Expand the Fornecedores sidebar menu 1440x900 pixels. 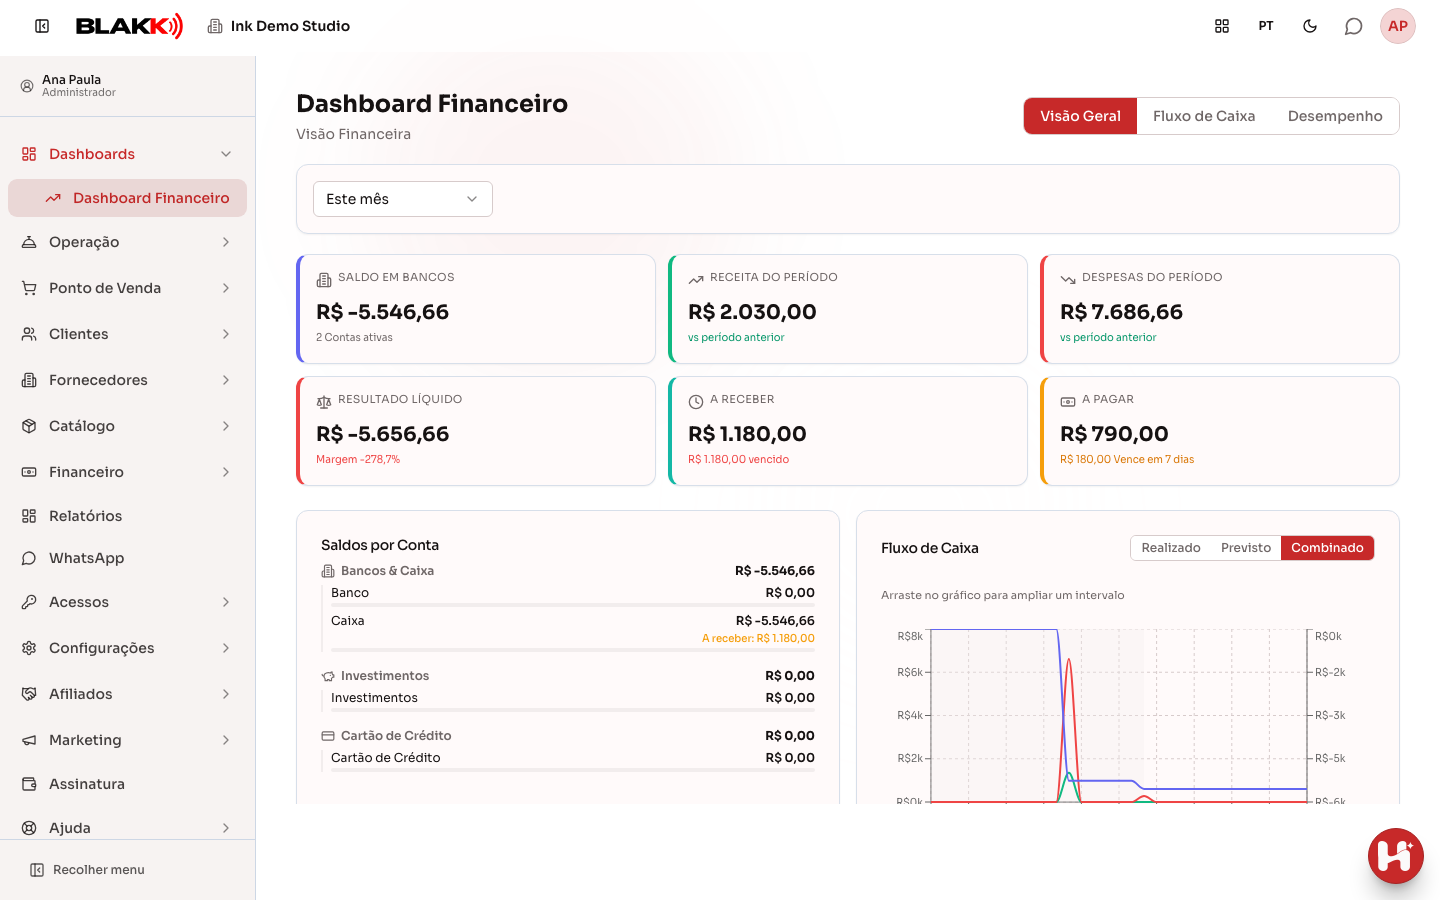[127, 380]
